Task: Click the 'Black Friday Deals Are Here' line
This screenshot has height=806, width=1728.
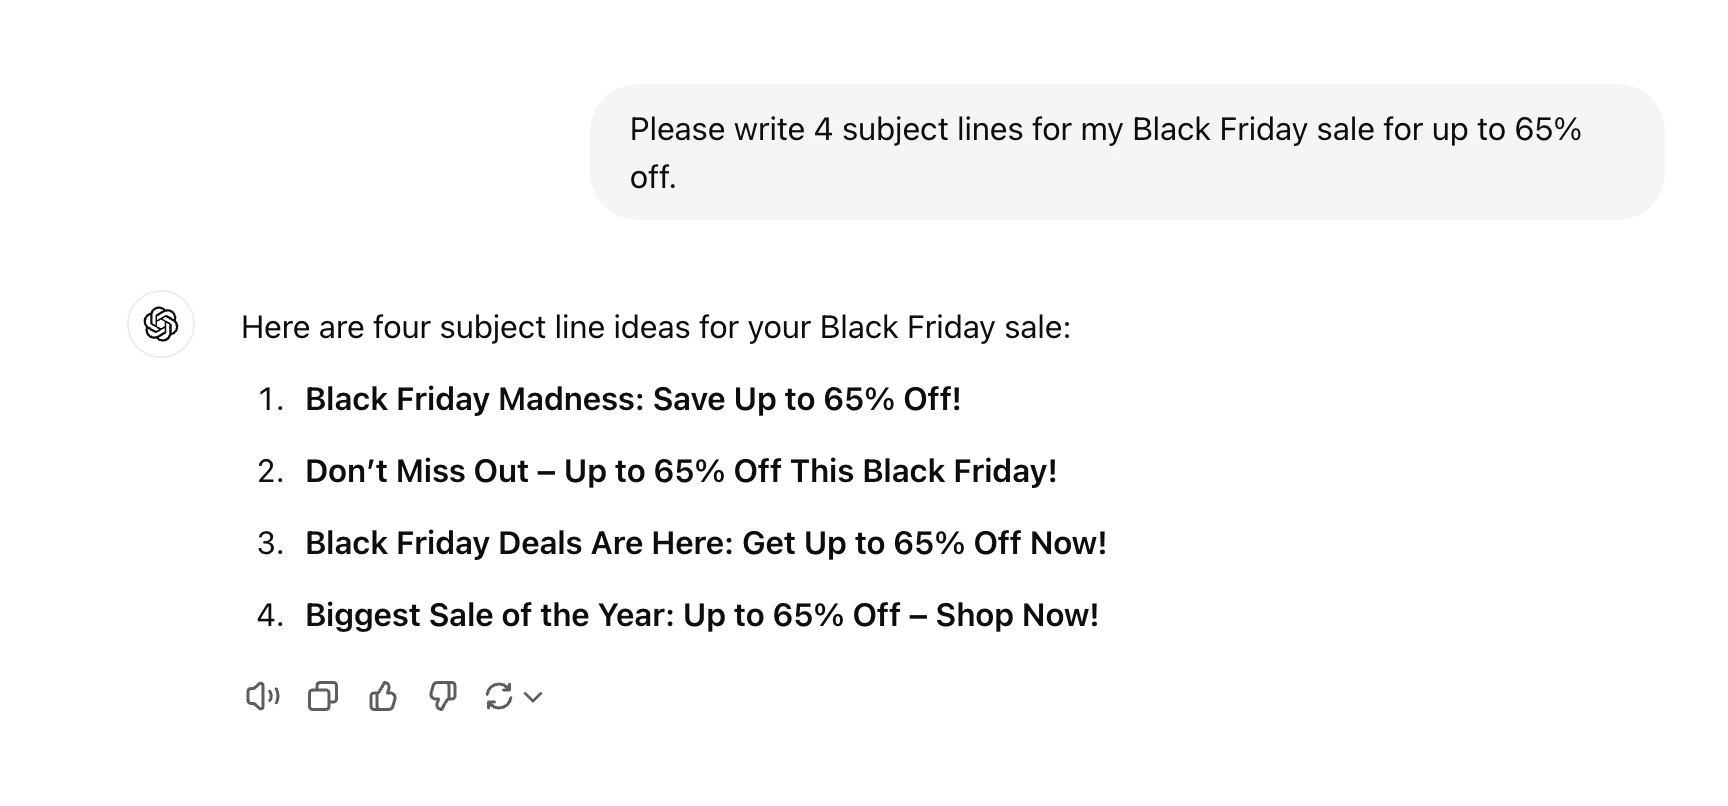Action: (705, 543)
